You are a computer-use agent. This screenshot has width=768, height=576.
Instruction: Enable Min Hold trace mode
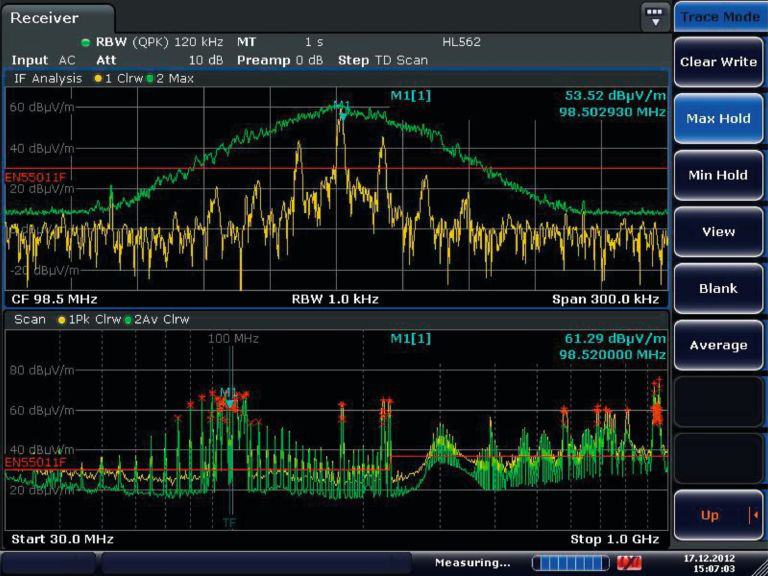718,175
